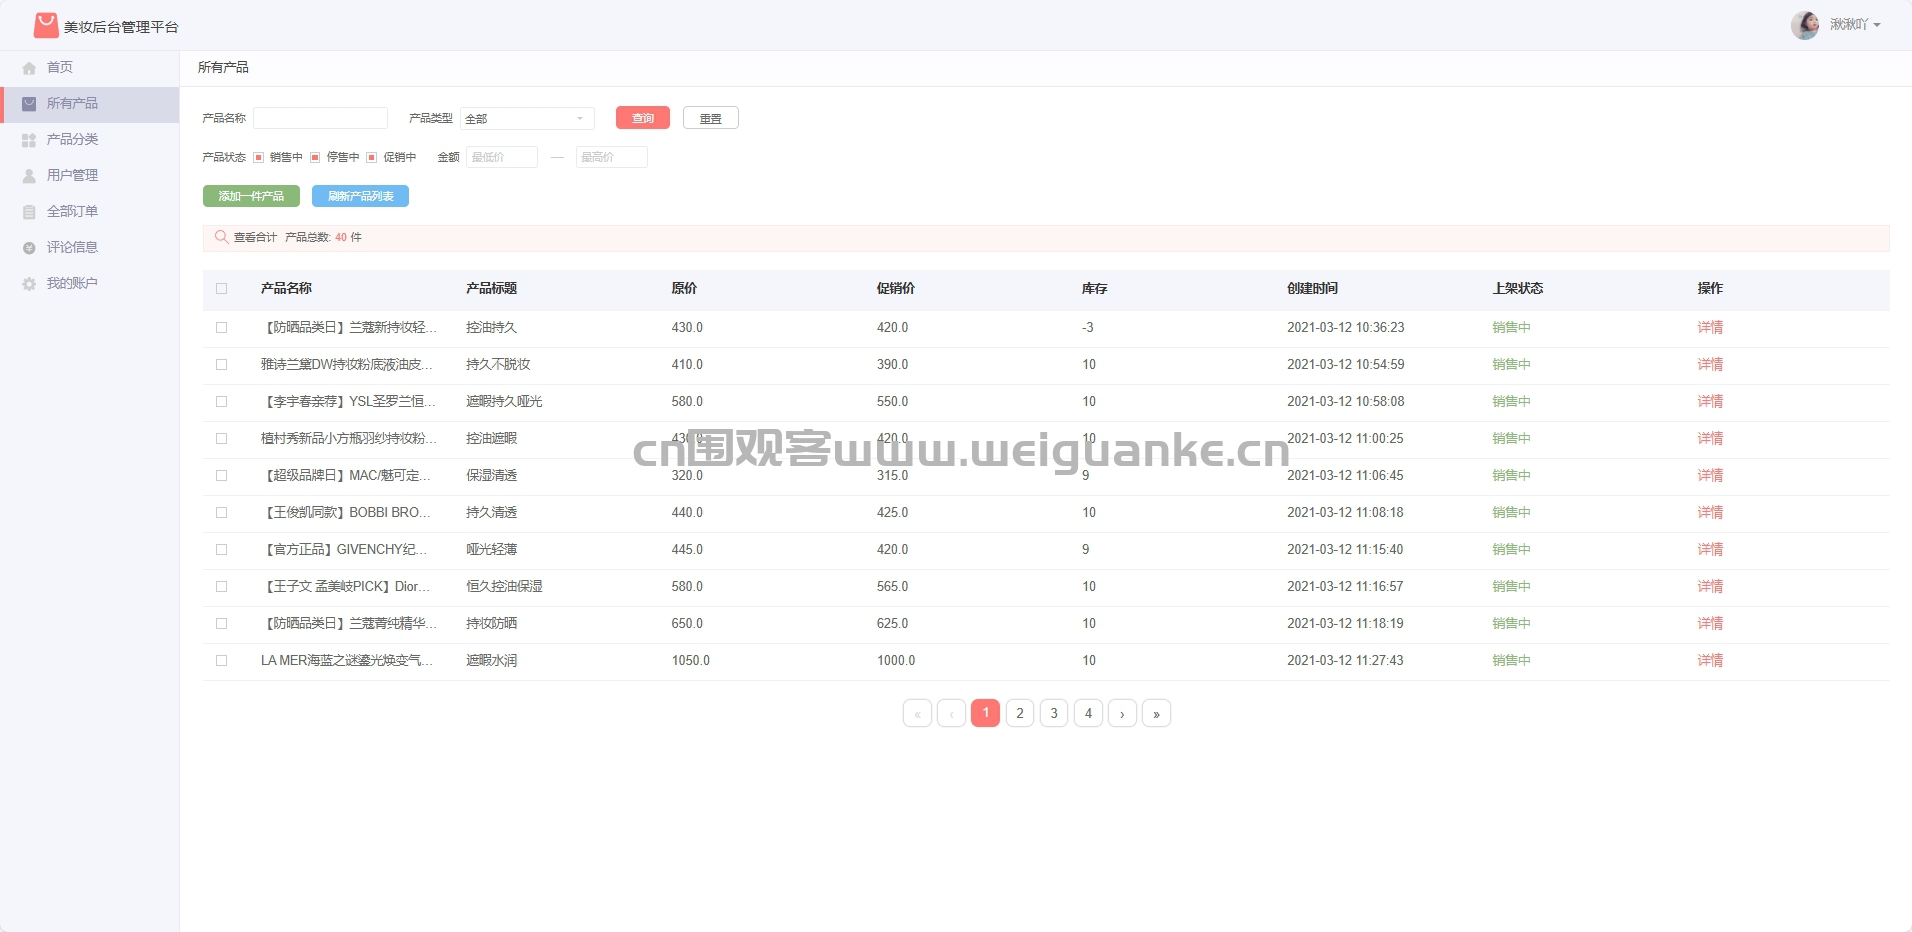Click the magnifier icon beside 查看合计
The image size is (1912, 932).
[221, 237]
